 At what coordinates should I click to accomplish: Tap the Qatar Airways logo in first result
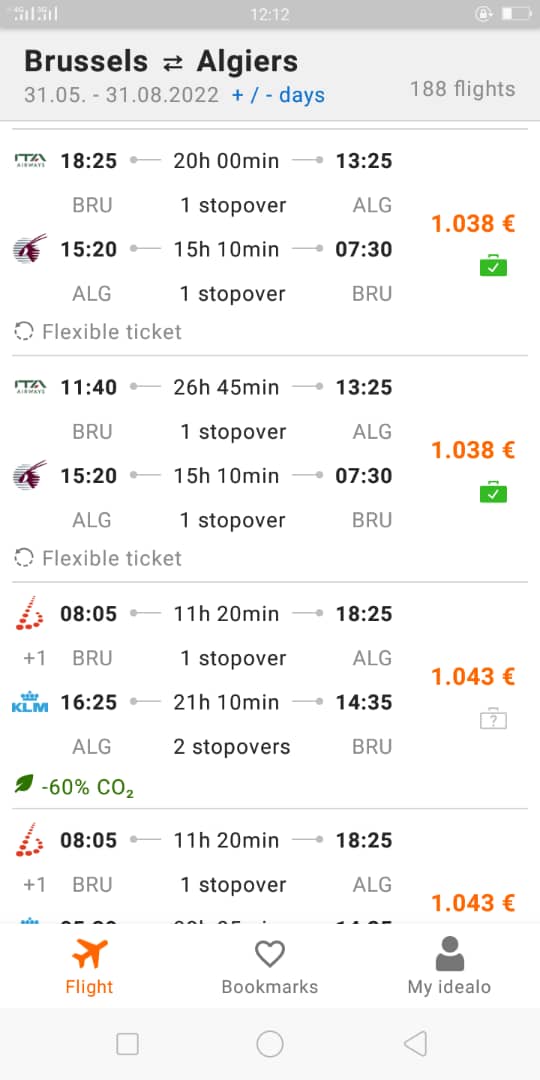[30, 249]
